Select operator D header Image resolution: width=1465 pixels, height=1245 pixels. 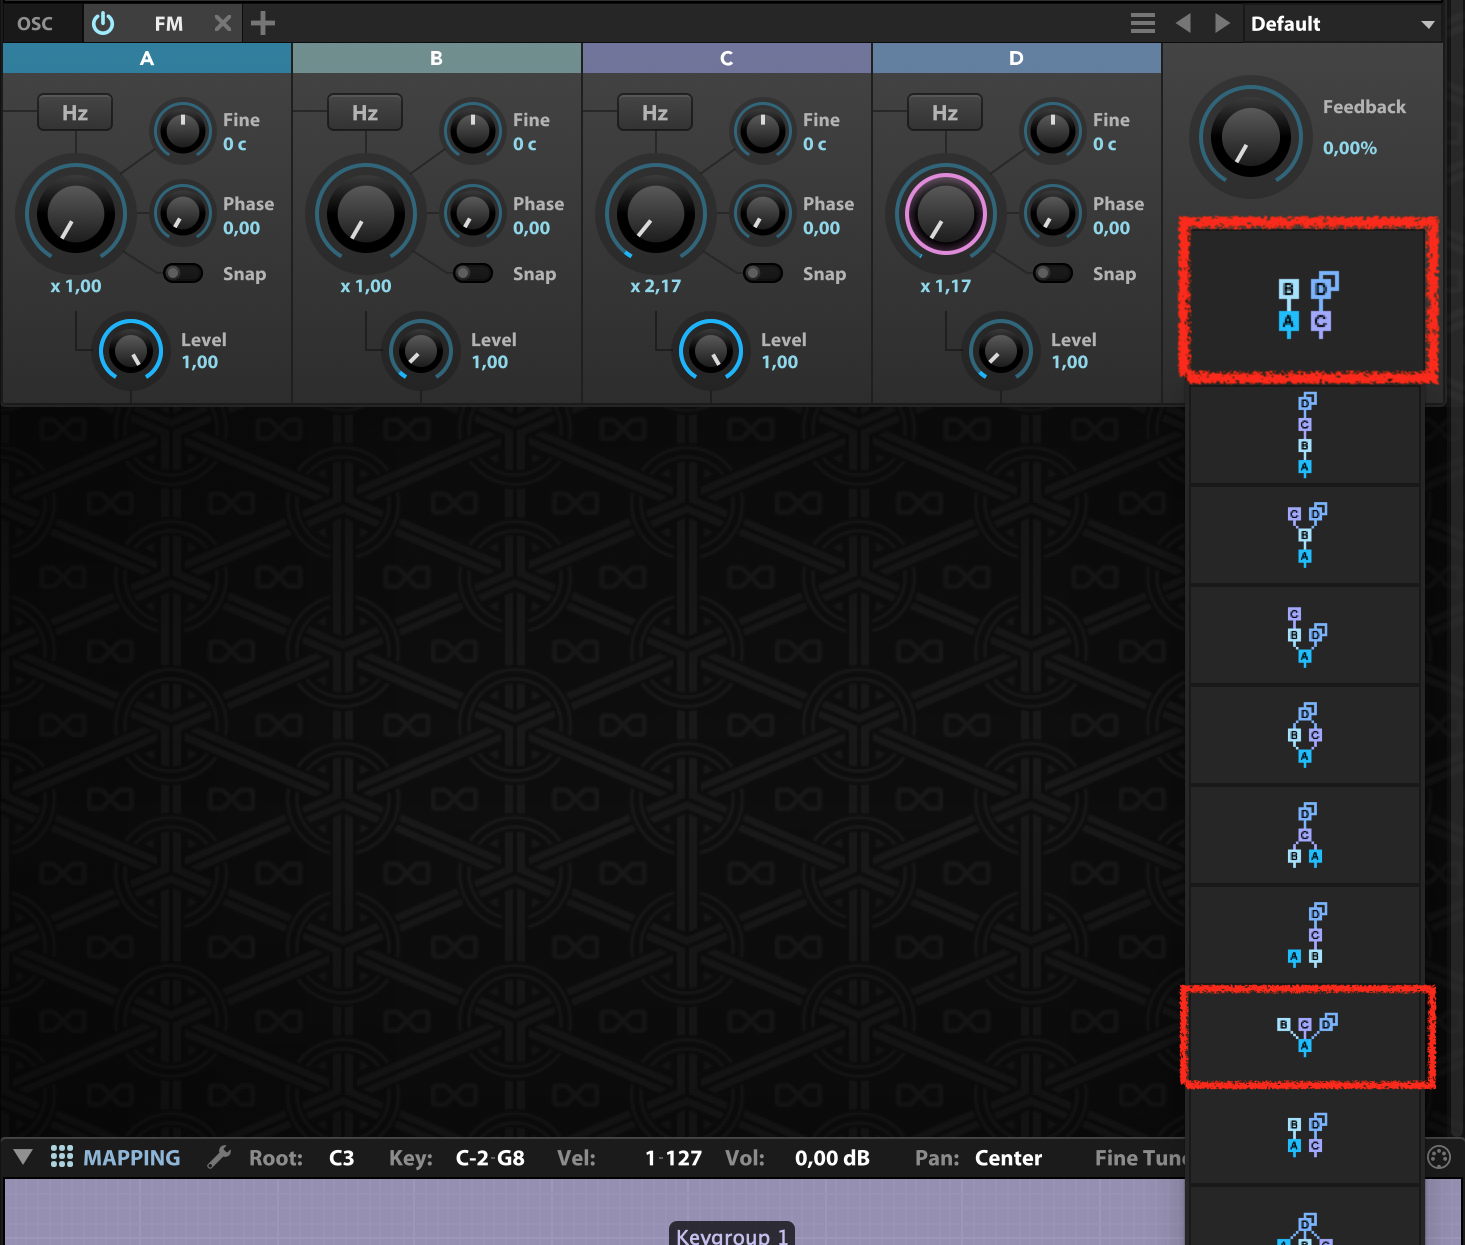[1017, 58]
